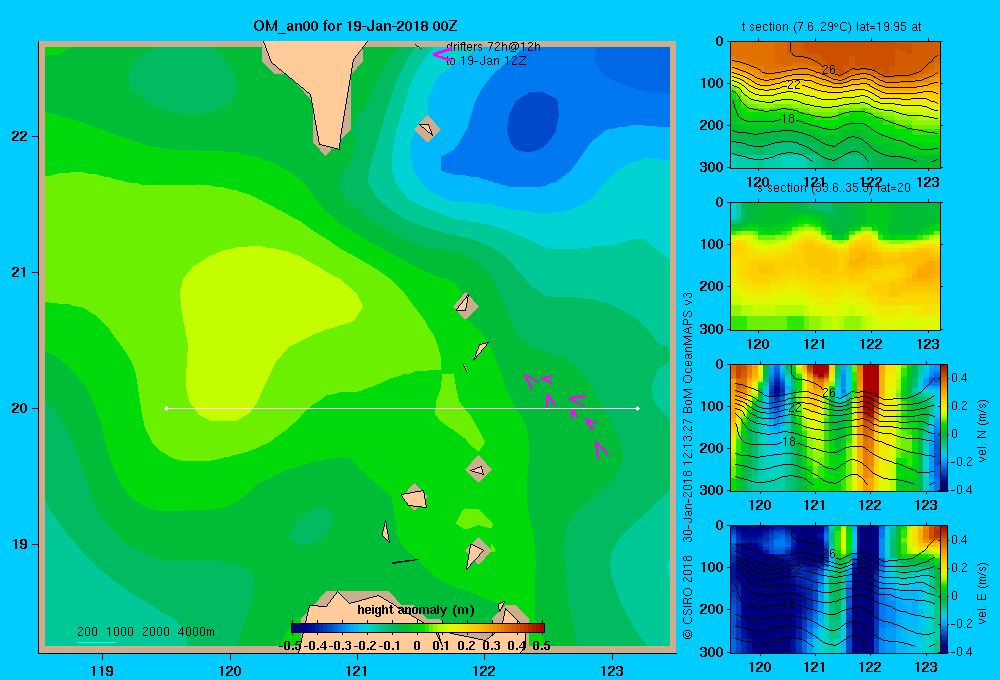Screen dimensions: 1000x680
Task: Click latitude label 22 on the main map axis
Action: [20, 137]
